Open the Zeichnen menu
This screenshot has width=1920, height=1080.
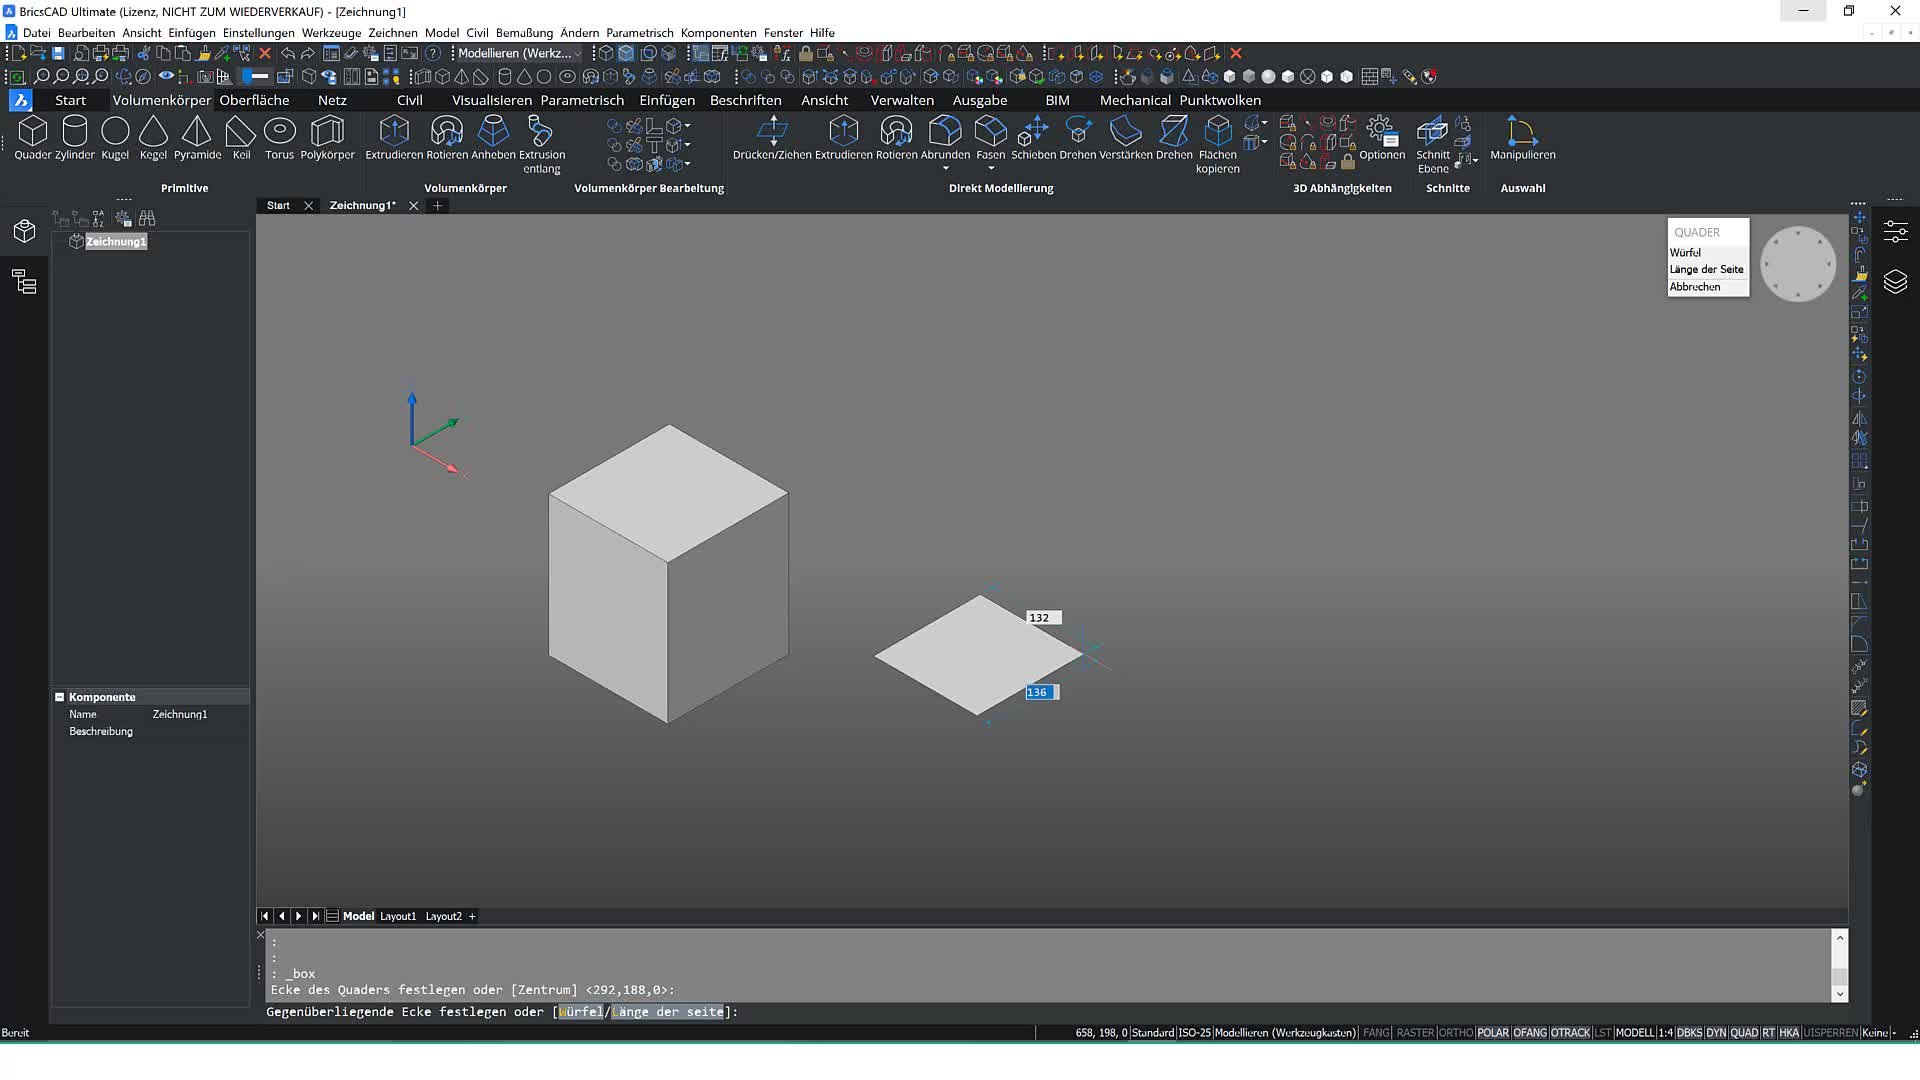pos(392,33)
